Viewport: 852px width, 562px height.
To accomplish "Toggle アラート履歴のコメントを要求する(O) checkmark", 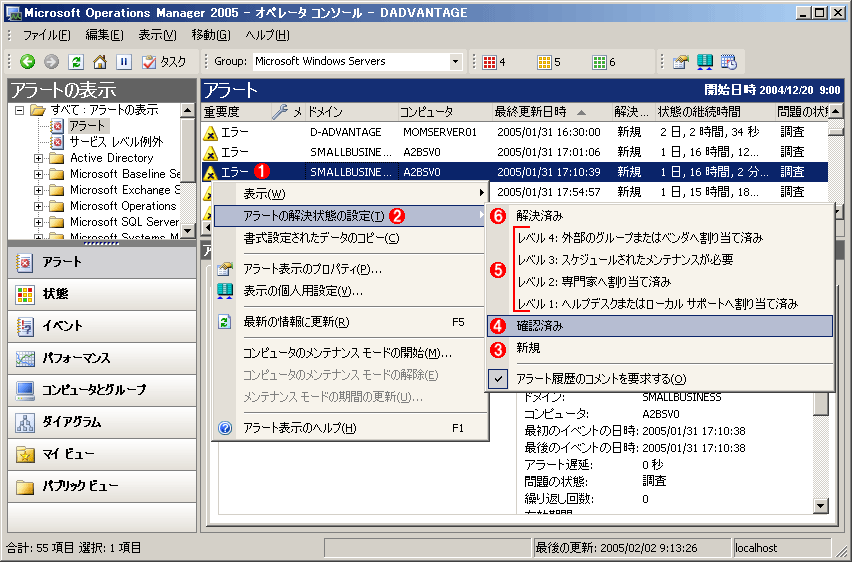I will pos(660,379).
